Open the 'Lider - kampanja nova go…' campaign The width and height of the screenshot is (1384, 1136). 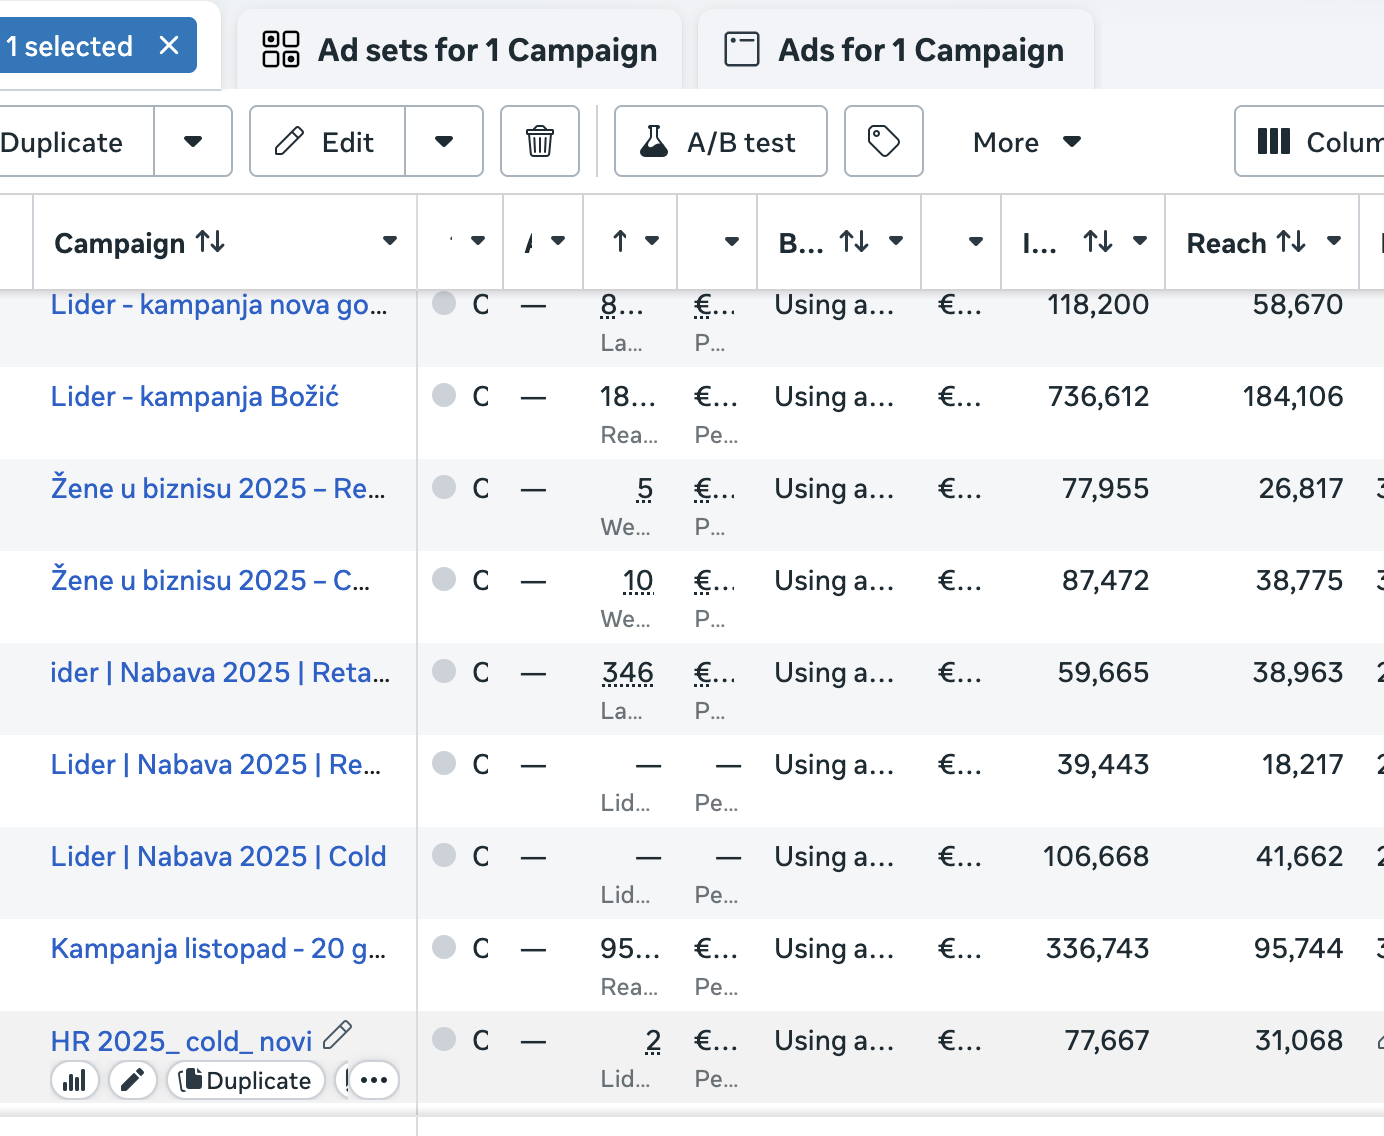pyautogui.click(x=219, y=305)
